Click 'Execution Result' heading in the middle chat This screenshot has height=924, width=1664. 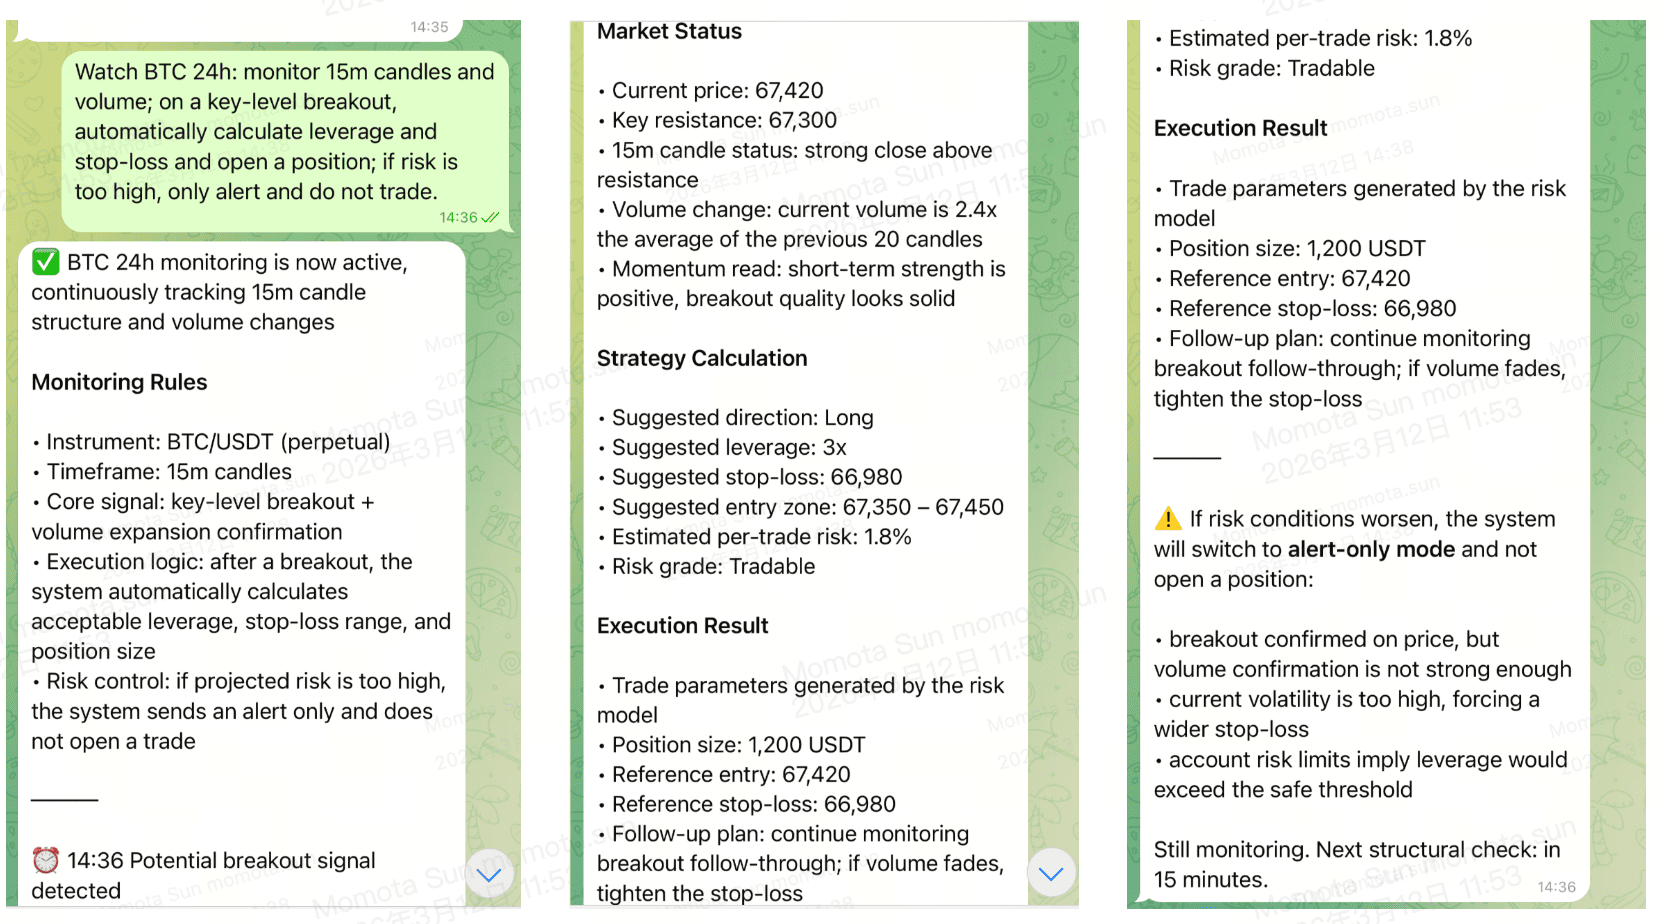click(682, 625)
